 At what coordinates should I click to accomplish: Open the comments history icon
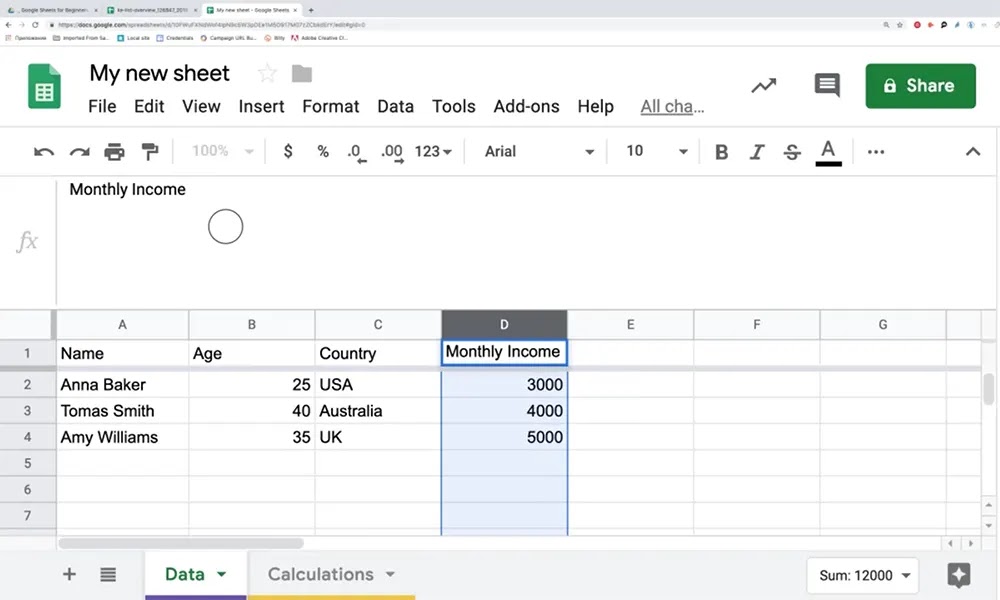[827, 85]
